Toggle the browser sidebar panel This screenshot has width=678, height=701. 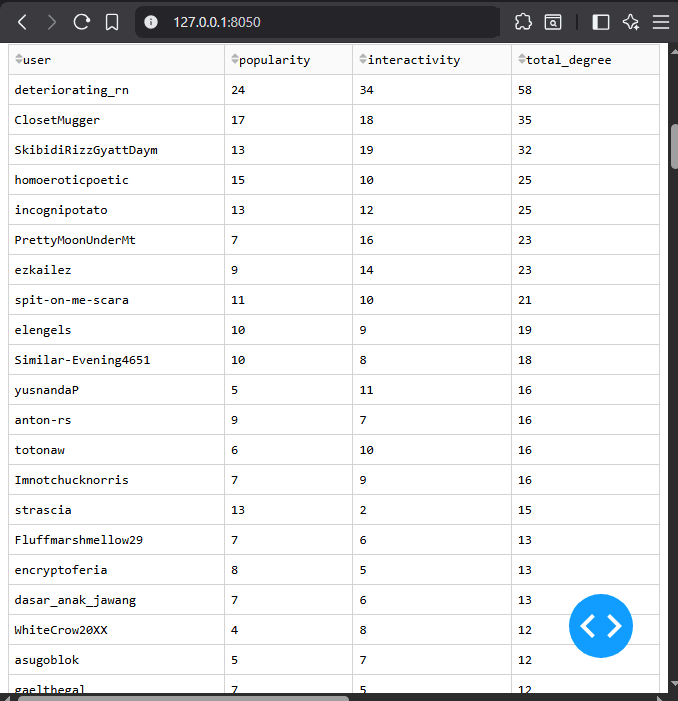(601, 22)
